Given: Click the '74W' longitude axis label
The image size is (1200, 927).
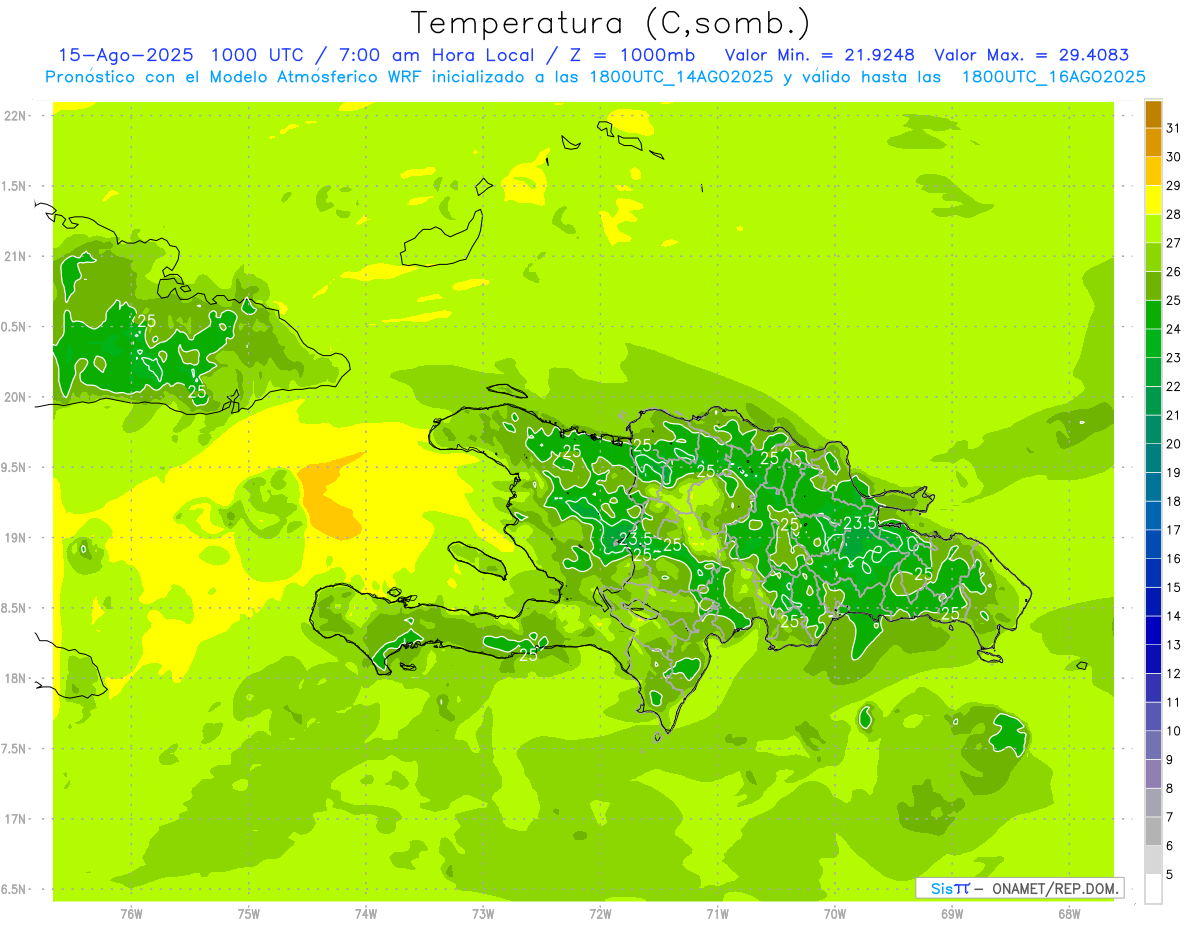Looking at the screenshot, I should (365, 914).
